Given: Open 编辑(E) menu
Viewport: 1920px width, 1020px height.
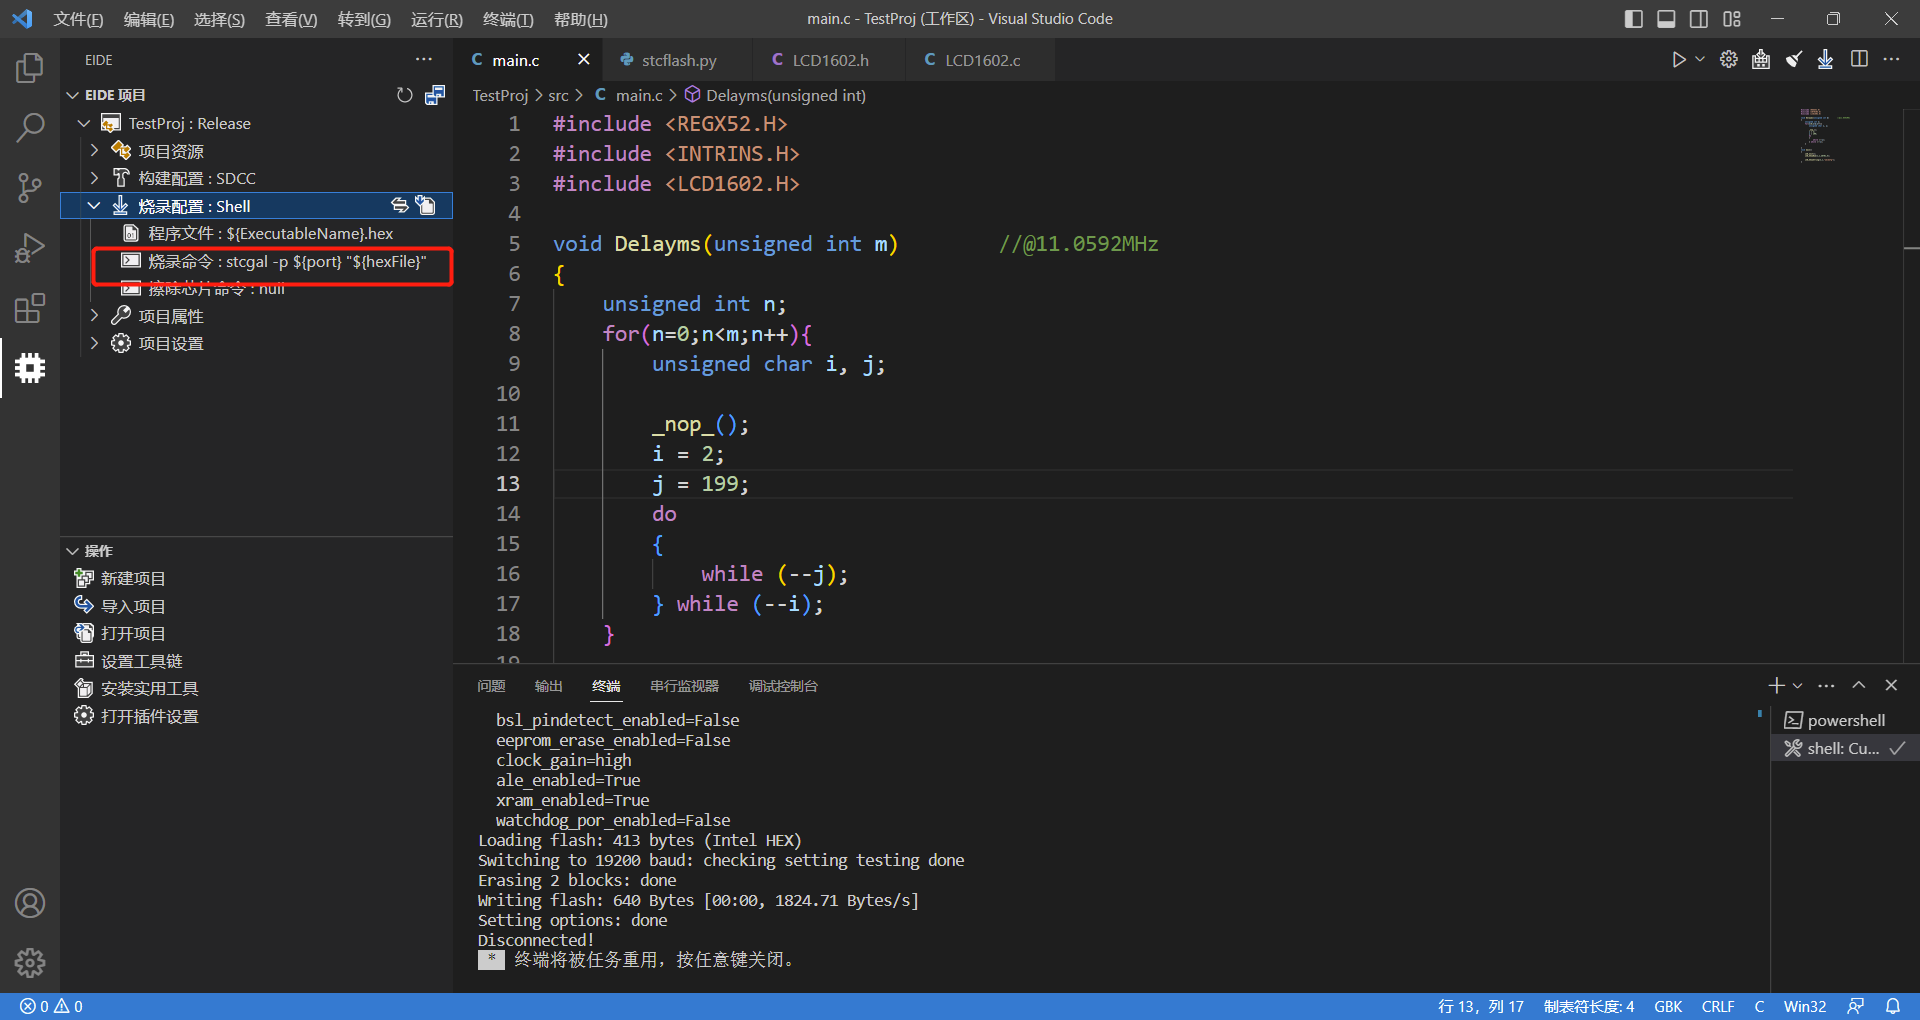Looking at the screenshot, I should [x=148, y=19].
